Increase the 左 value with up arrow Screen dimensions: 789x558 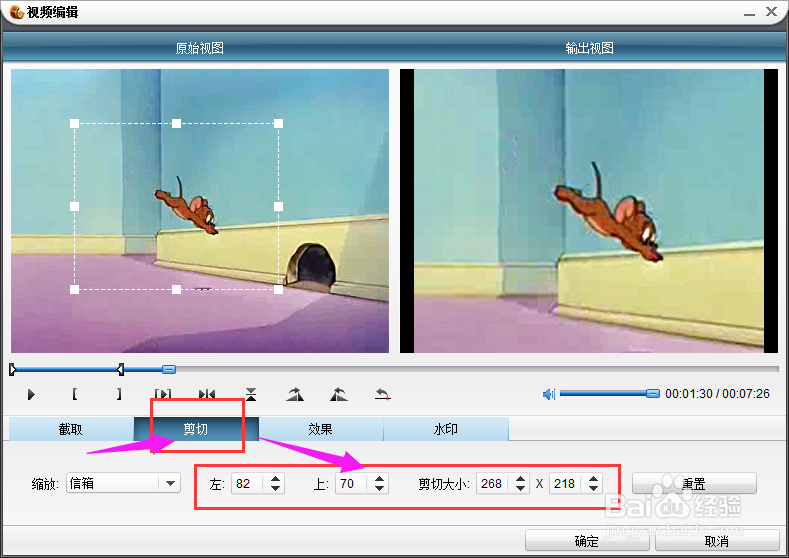(275, 479)
